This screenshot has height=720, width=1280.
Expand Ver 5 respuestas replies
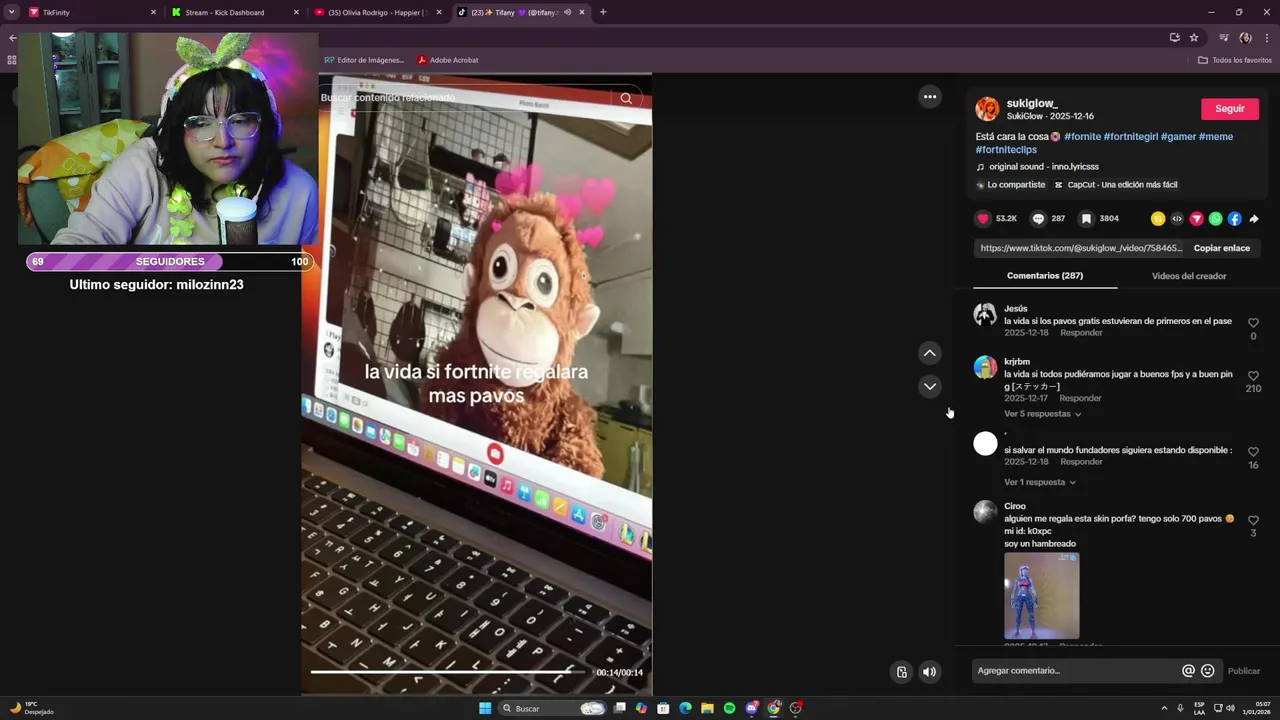[x=1043, y=414]
